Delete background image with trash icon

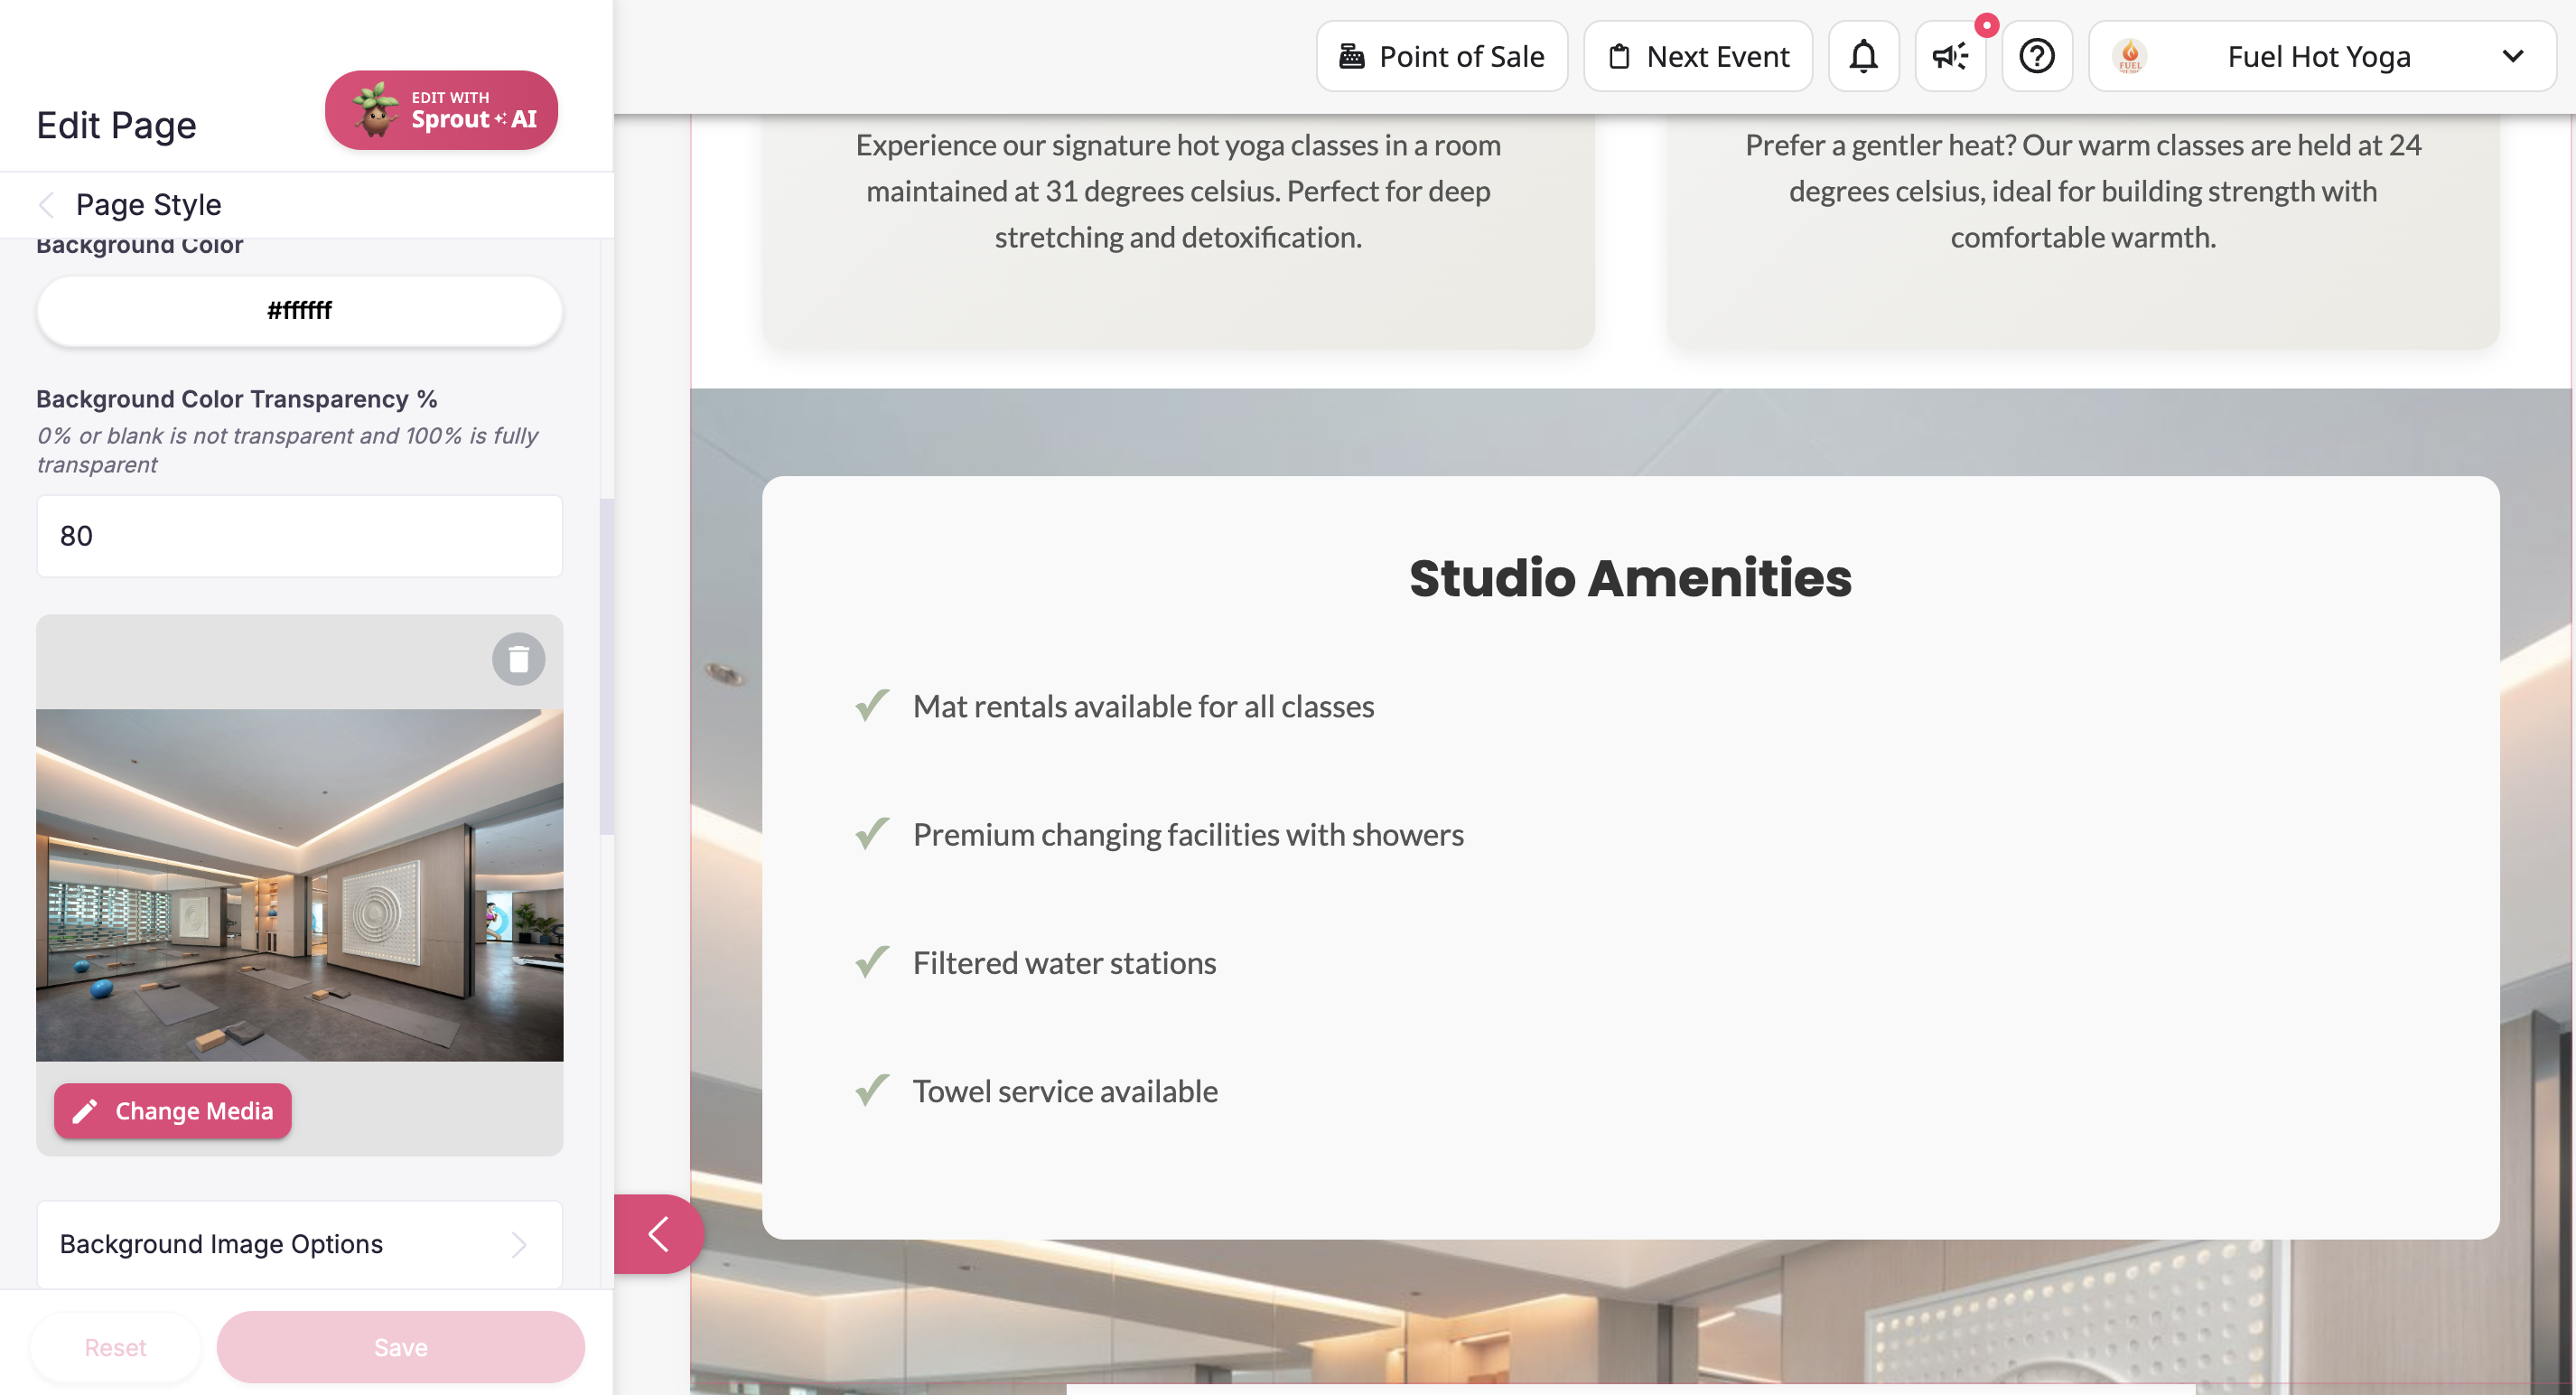[x=518, y=659]
